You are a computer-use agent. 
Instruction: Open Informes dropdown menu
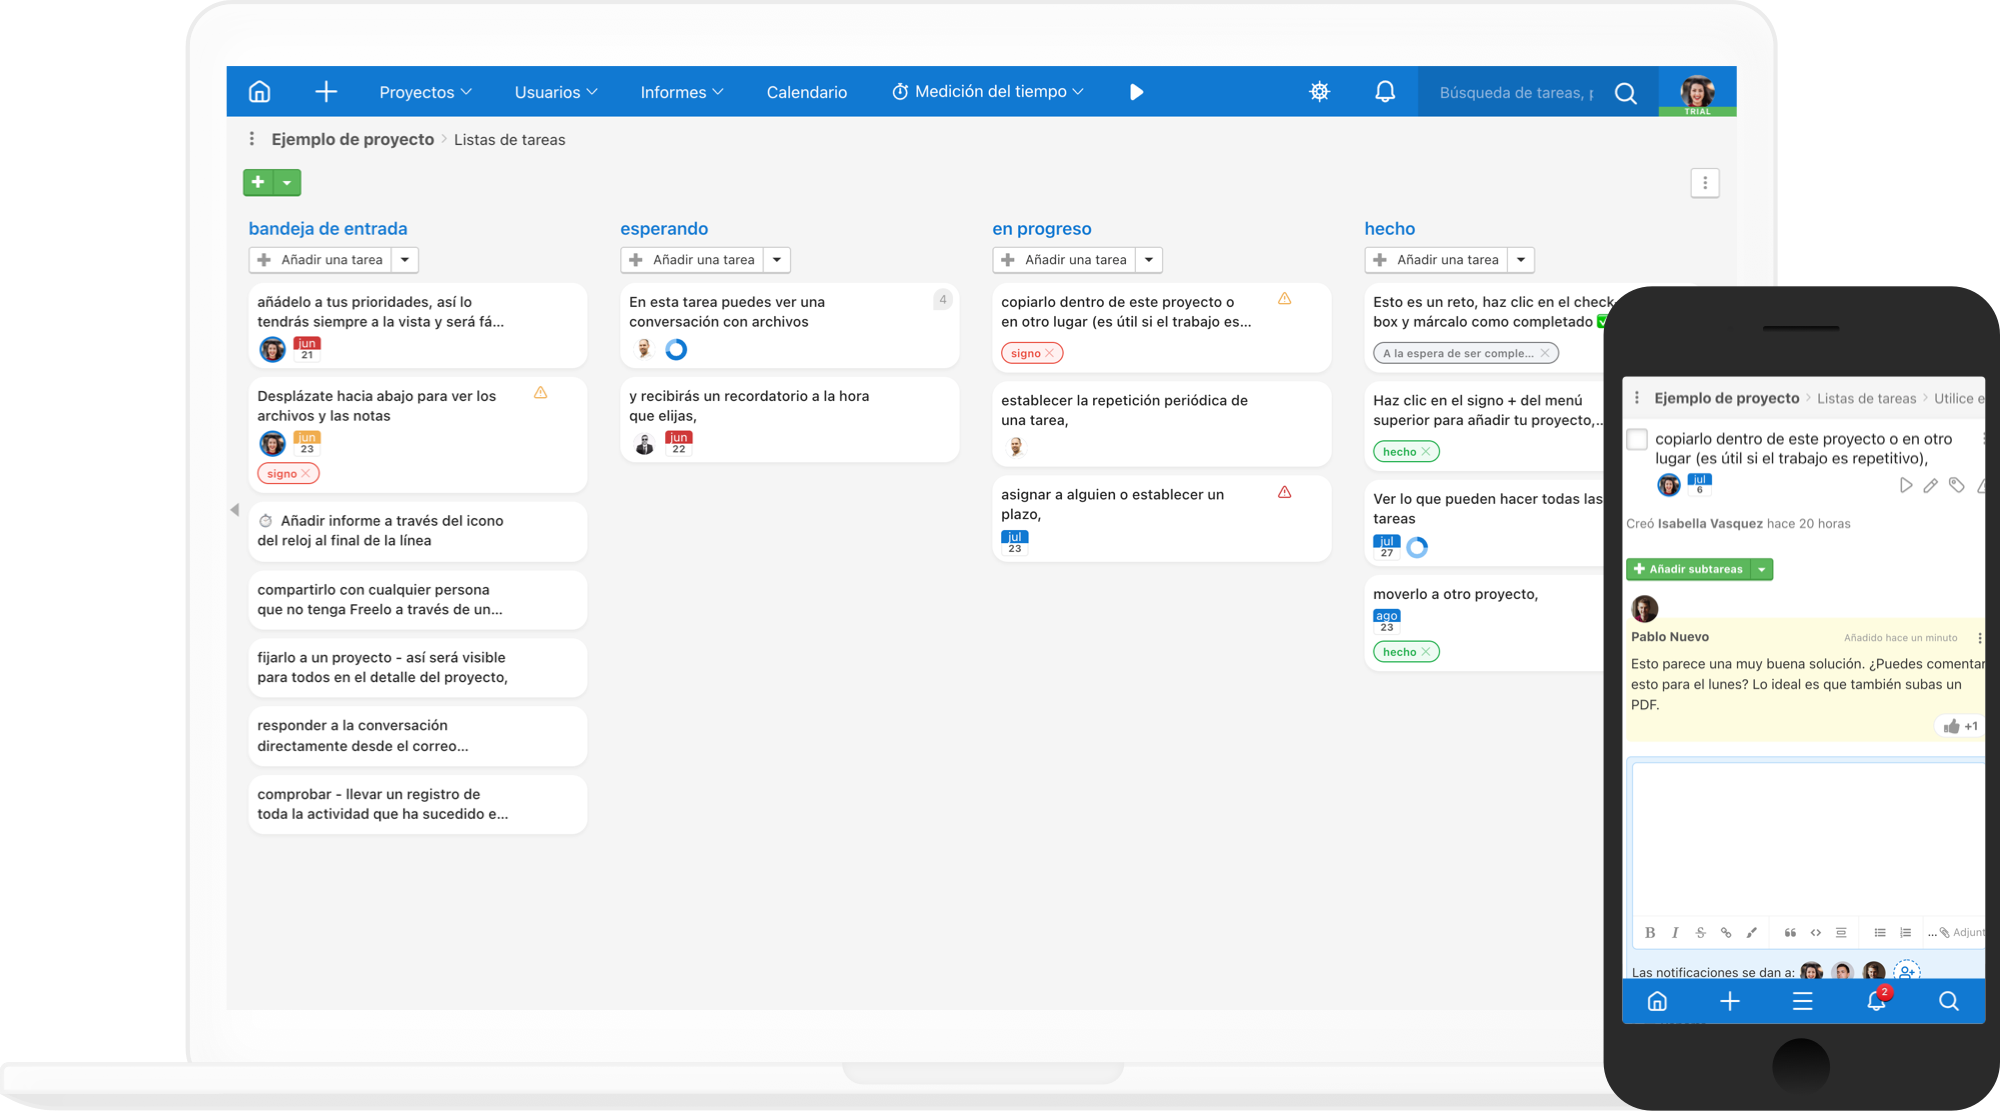(681, 92)
